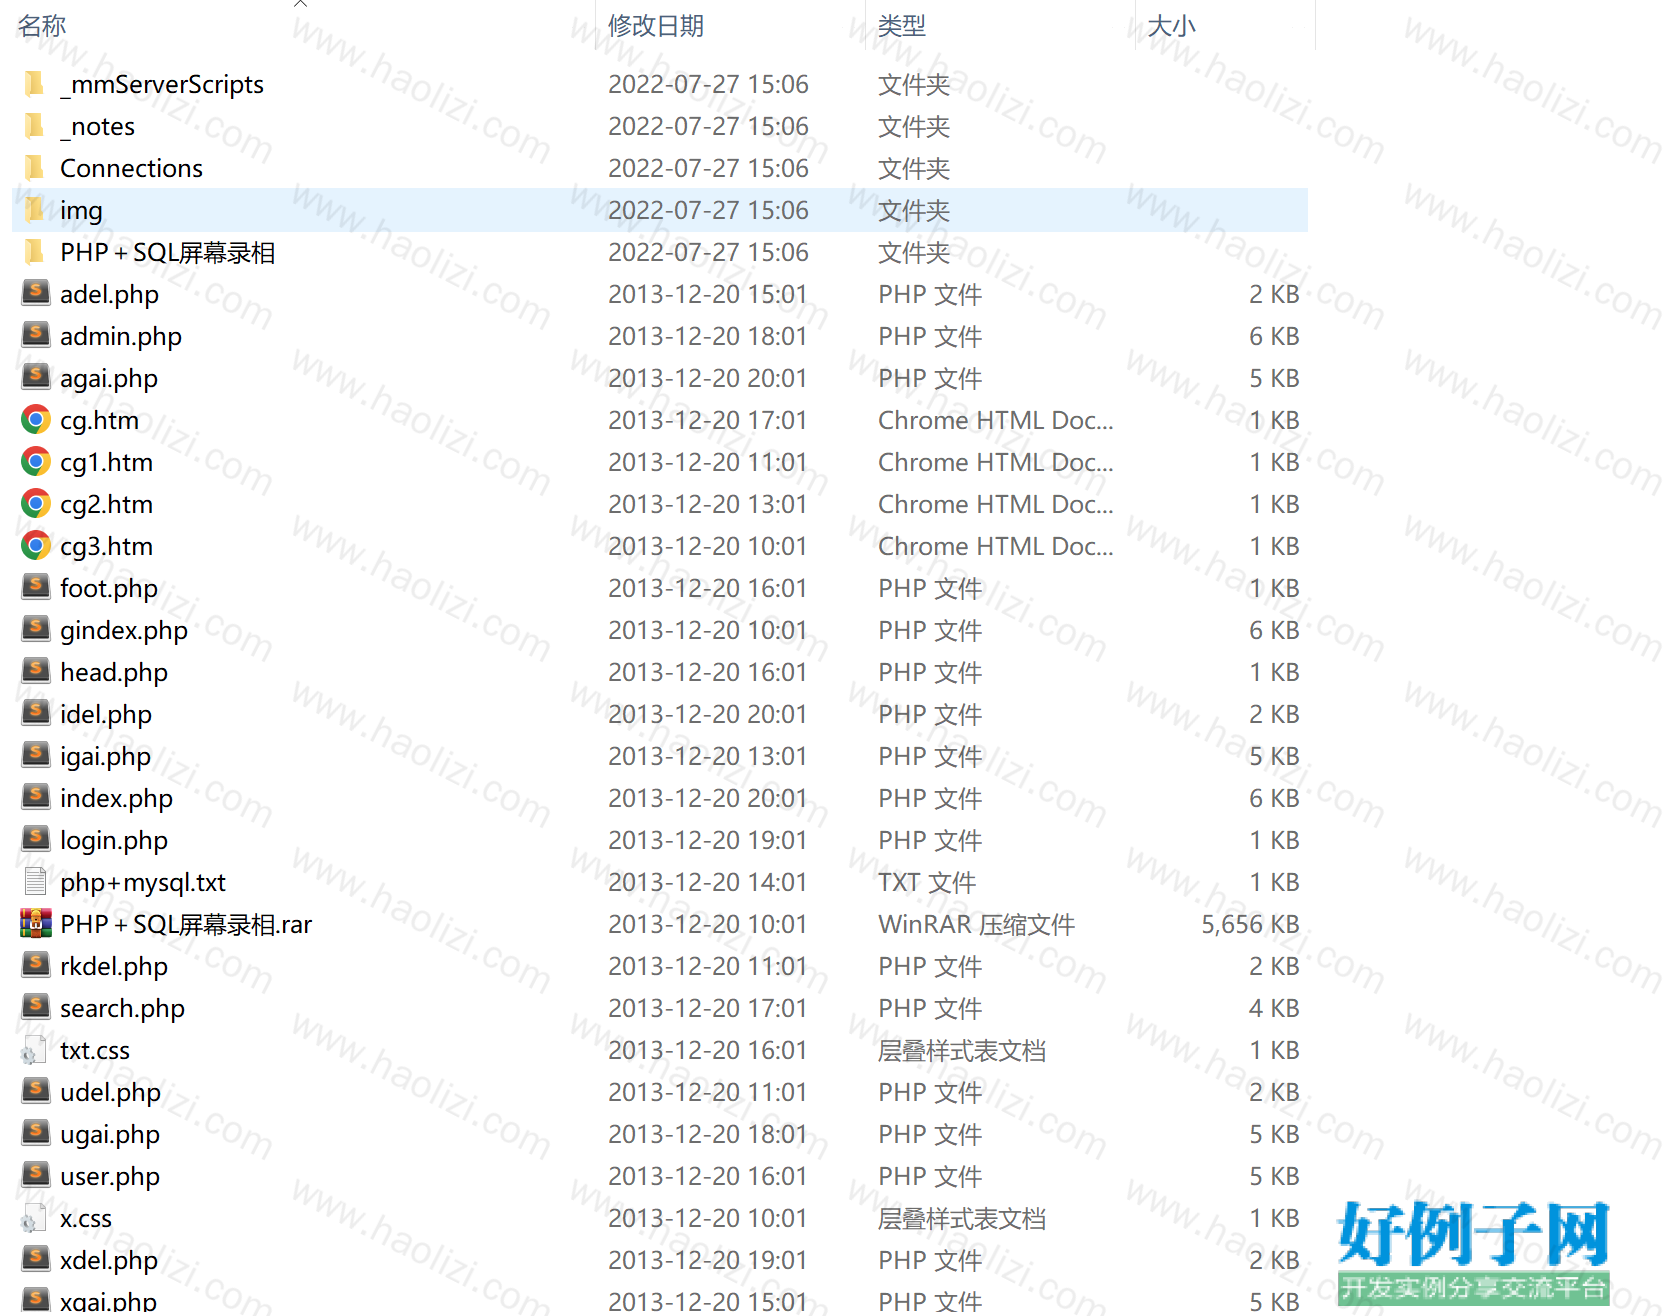Image resolution: width=1666 pixels, height=1316 pixels.
Task: Click the ugai.php file icon
Action: coord(36,1132)
